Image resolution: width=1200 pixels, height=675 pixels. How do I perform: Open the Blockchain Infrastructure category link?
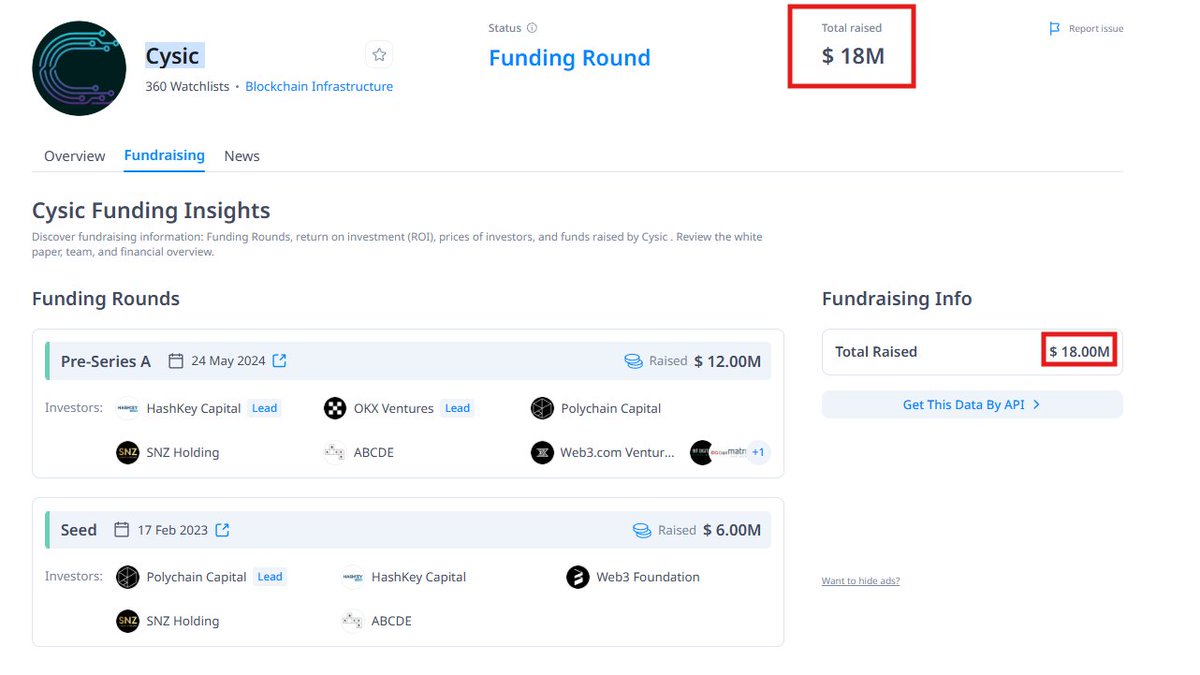(x=319, y=87)
